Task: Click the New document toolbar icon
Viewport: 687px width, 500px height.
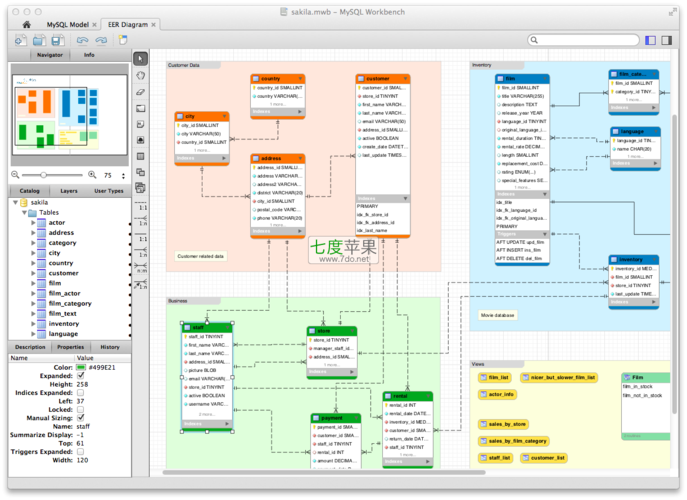Action: [x=21, y=40]
